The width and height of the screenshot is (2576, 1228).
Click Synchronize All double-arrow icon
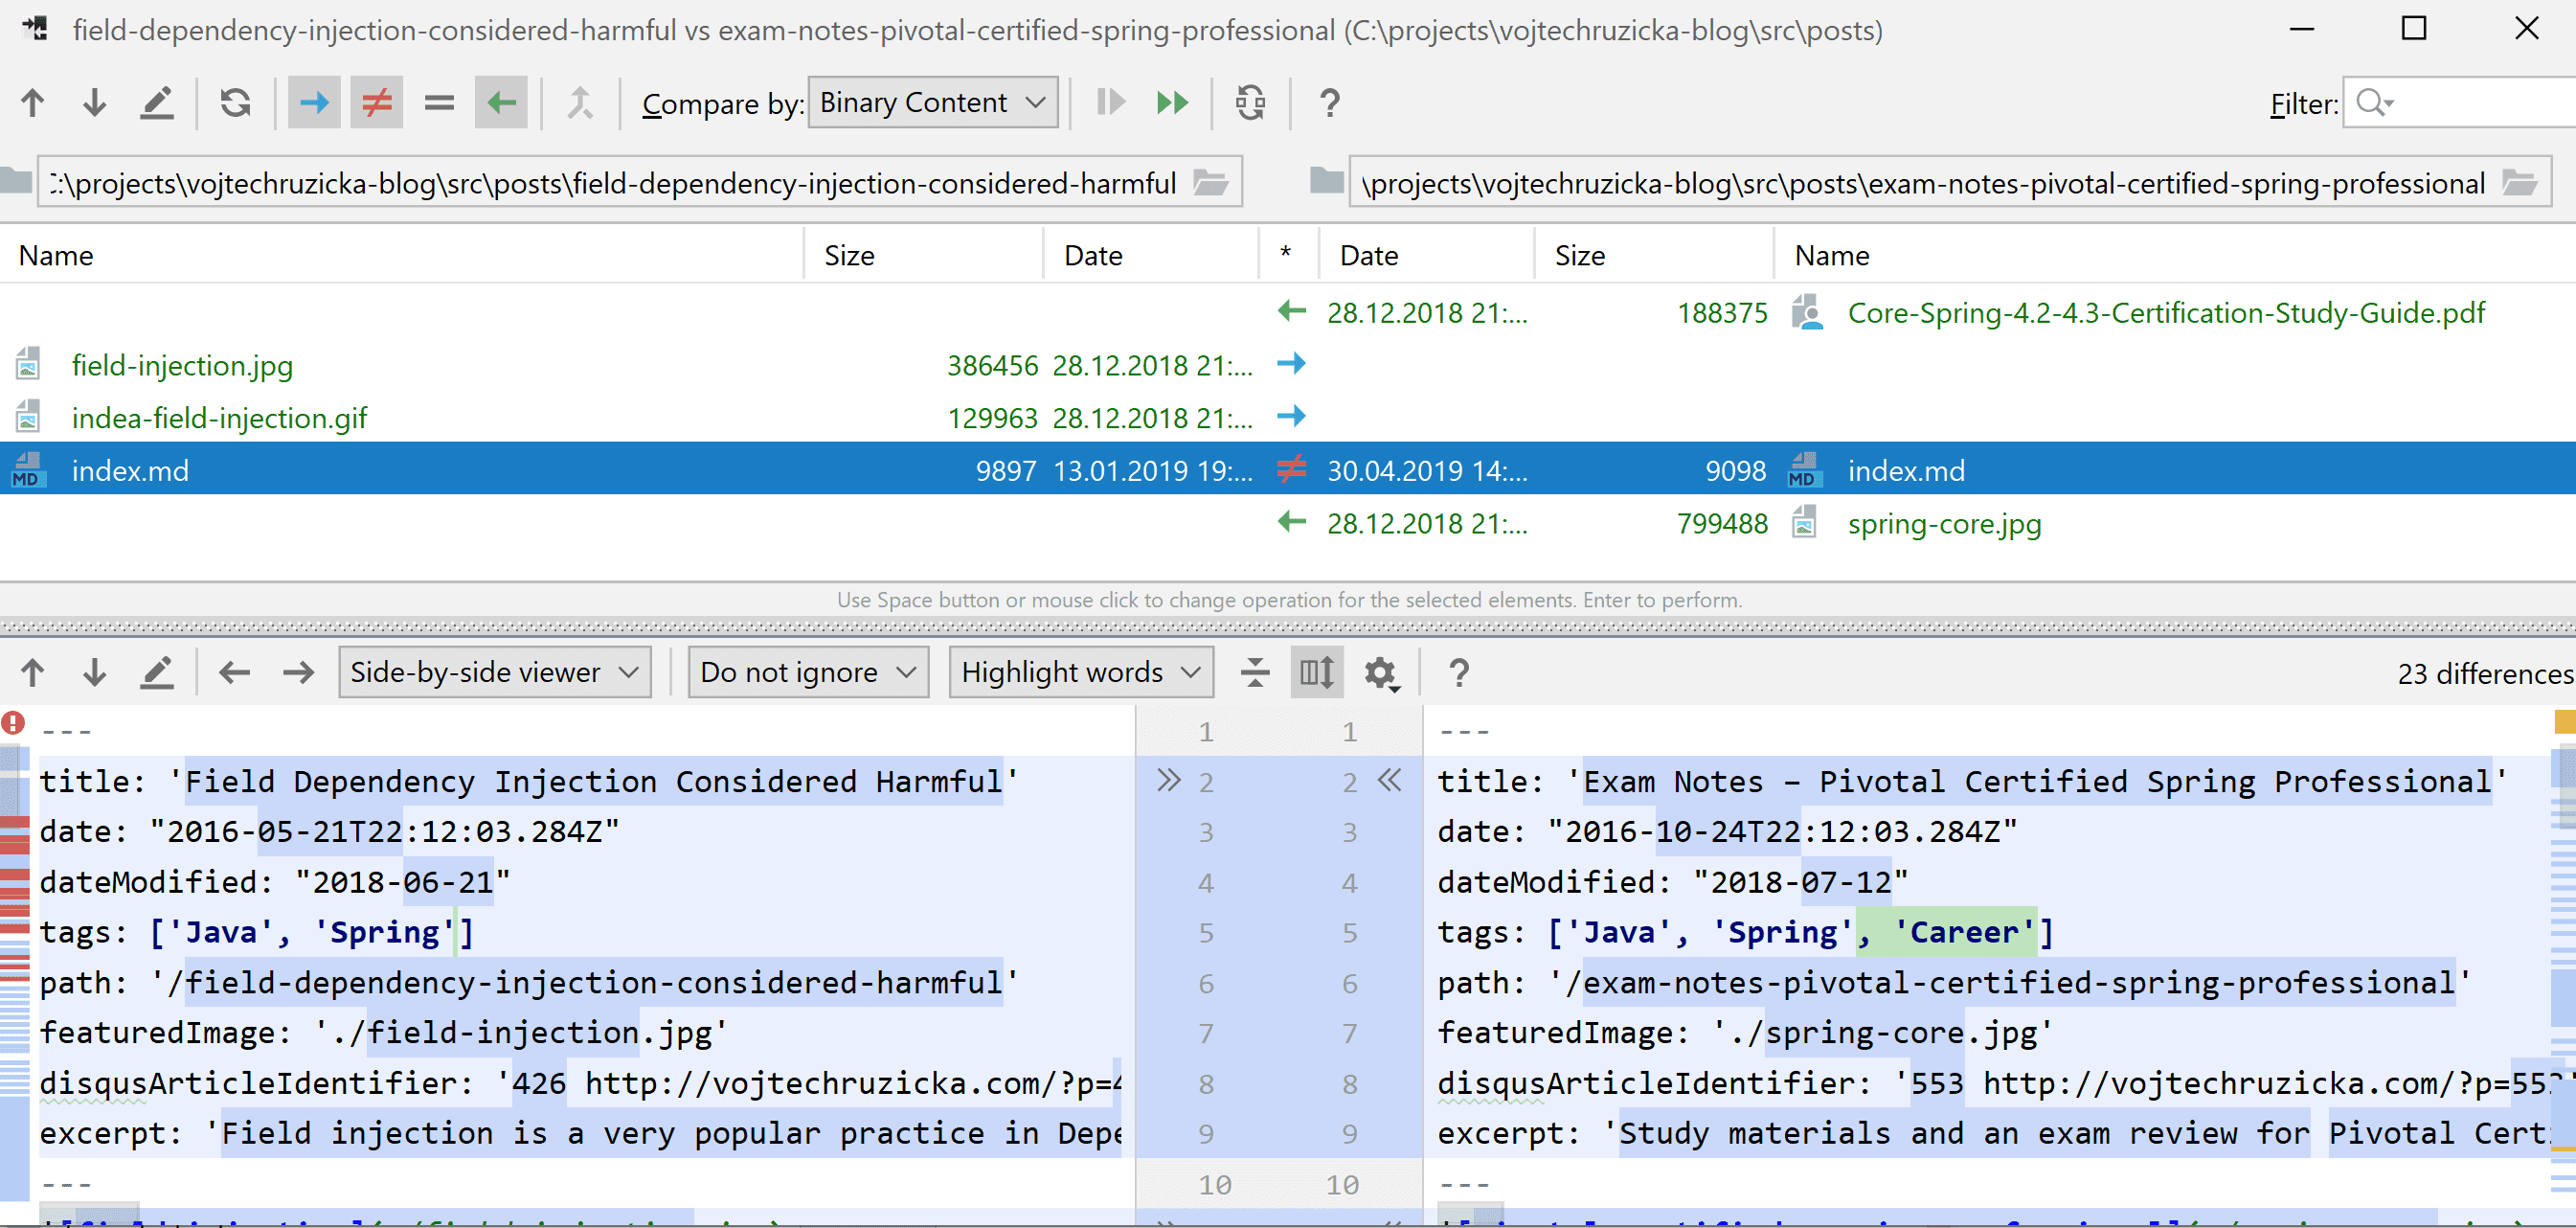(1172, 103)
